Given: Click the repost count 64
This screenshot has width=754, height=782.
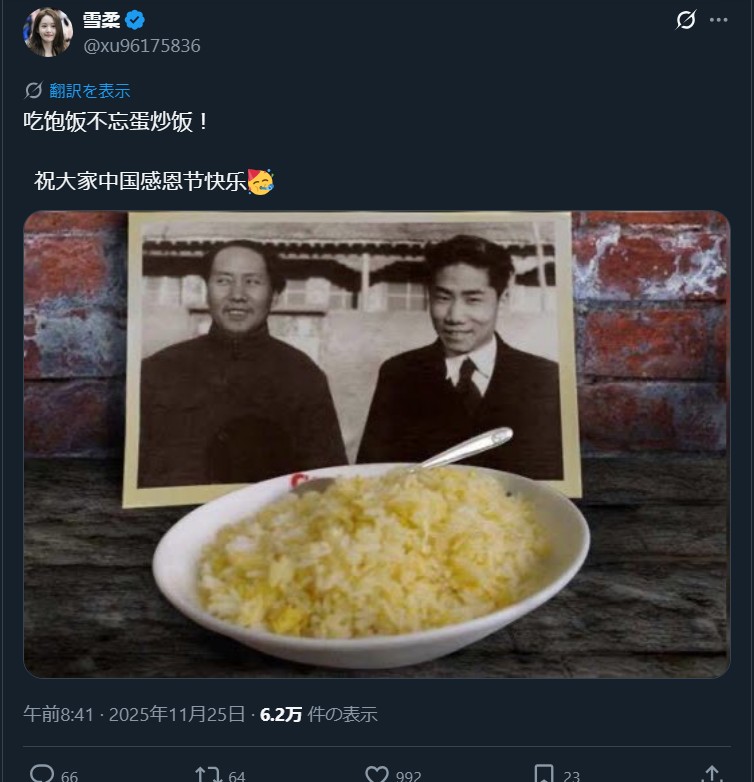Looking at the screenshot, I should (237, 776).
